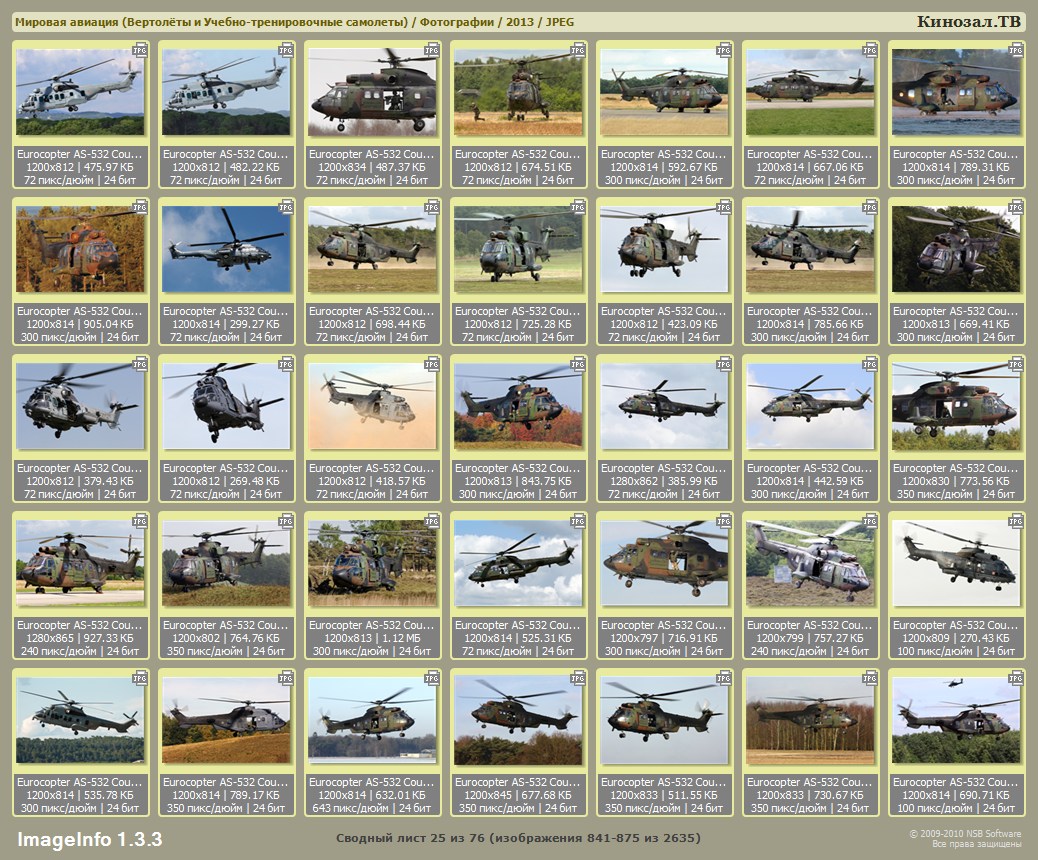The height and width of the screenshot is (860, 1038).
Task: Click JPG badge on the 475.97 КБ thumbnail
Action: pyautogui.click(x=140, y=49)
